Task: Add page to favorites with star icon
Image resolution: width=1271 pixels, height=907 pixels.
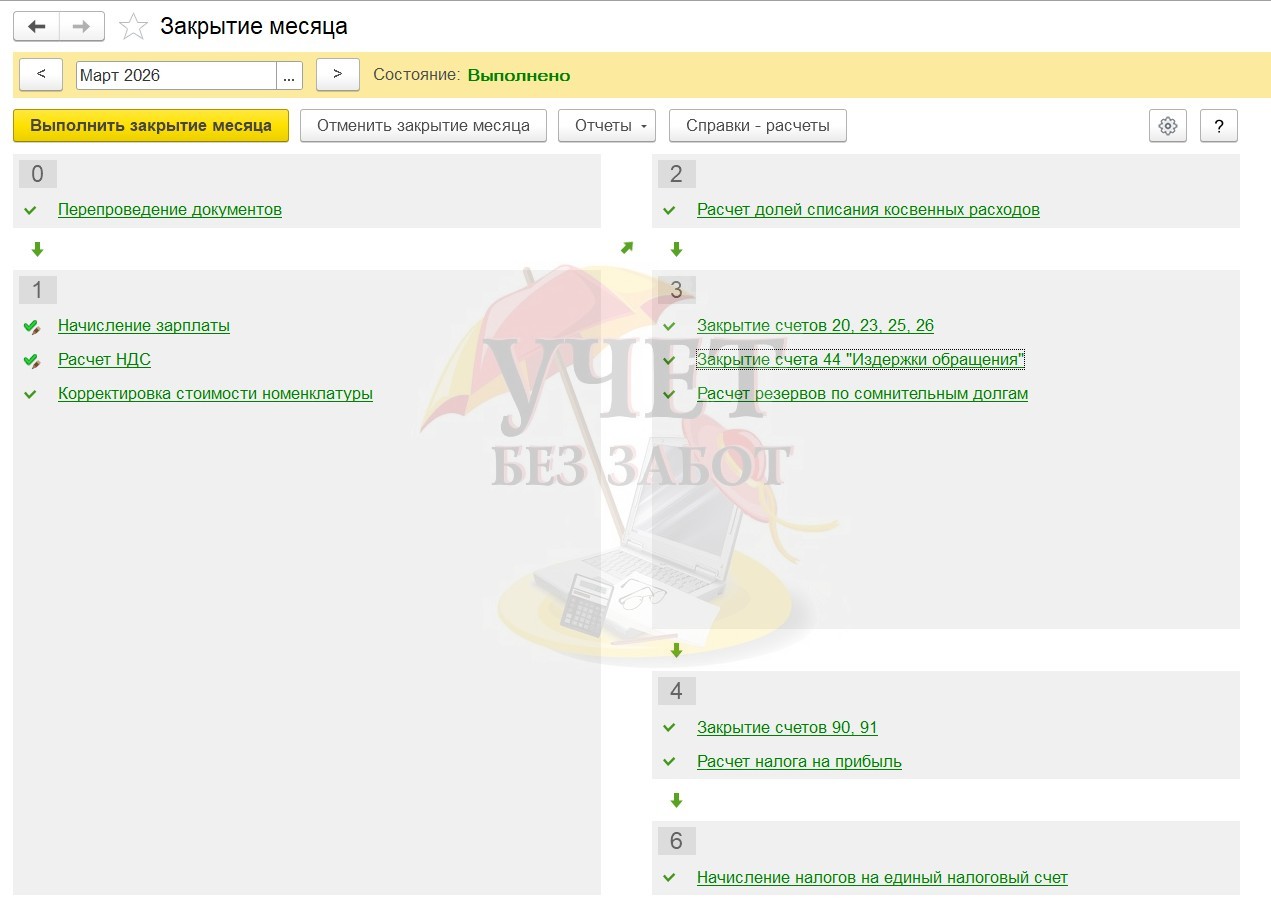Action: [133, 27]
